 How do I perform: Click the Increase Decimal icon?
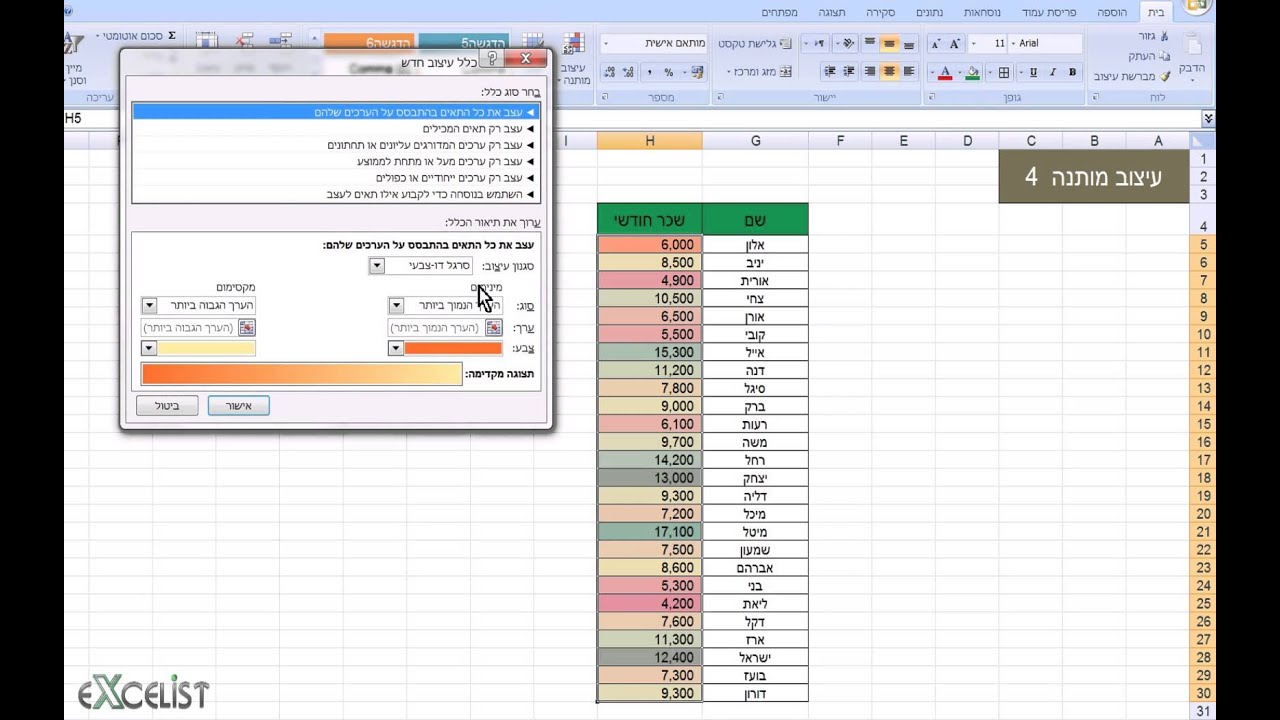click(x=628, y=72)
